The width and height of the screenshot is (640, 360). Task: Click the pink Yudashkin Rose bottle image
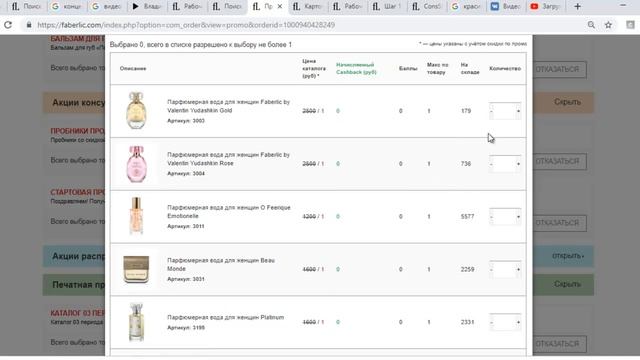click(x=136, y=164)
